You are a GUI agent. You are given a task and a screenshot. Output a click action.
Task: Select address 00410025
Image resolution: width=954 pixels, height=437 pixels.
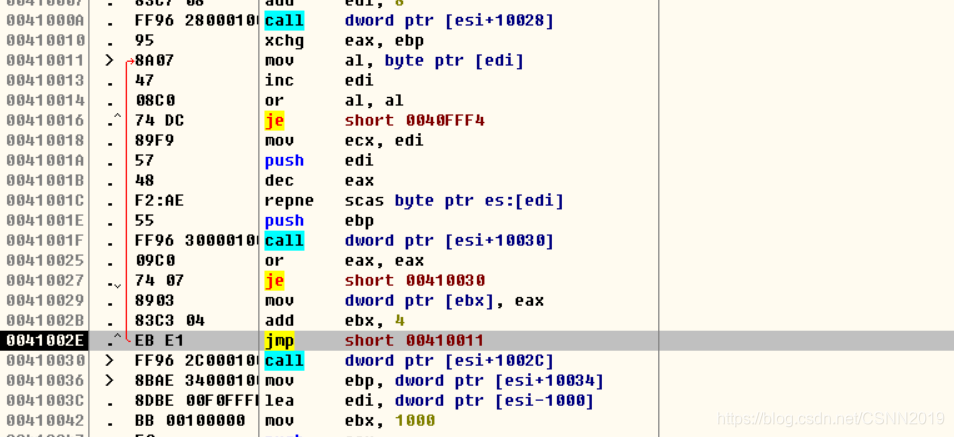point(45,260)
